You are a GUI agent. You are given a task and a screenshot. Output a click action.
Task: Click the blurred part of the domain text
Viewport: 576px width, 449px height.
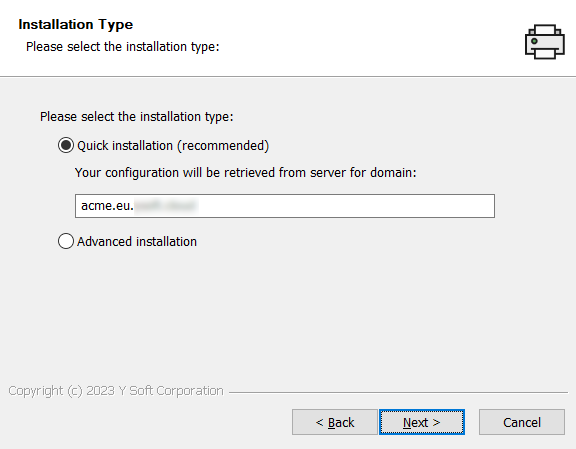pos(166,206)
